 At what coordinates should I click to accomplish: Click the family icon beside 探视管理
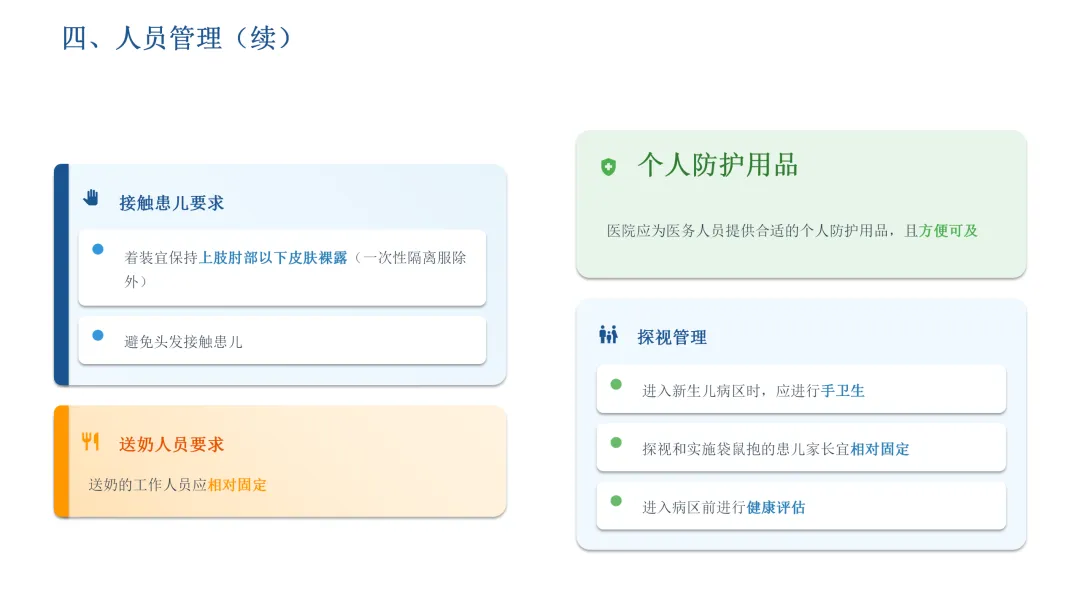(x=608, y=335)
